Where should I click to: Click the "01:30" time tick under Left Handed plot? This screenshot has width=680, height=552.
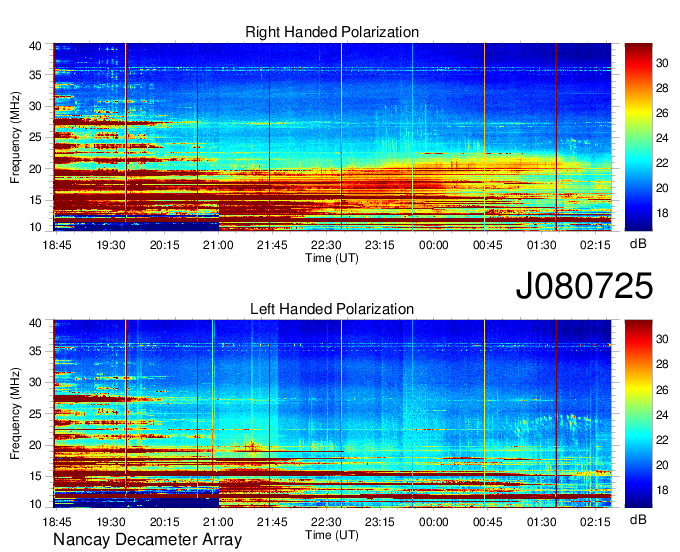(x=541, y=522)
